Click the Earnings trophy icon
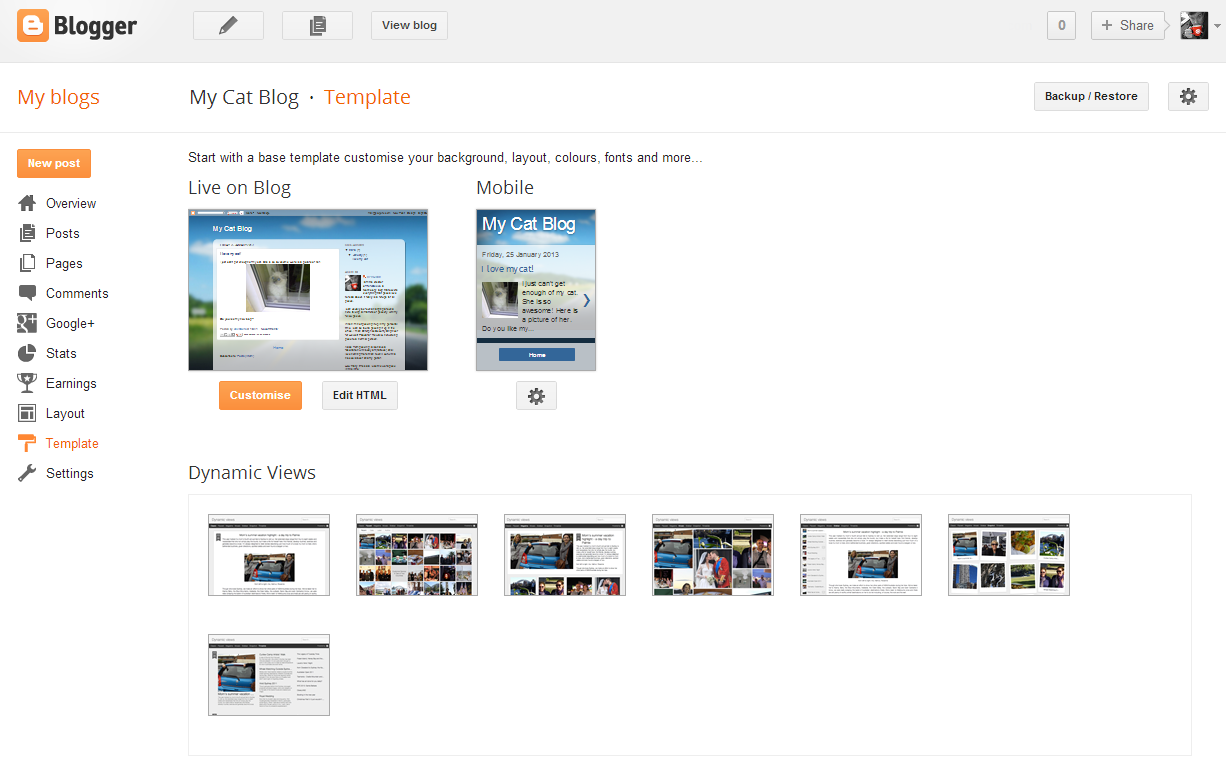1226x773 pixels. click(28, 383)
